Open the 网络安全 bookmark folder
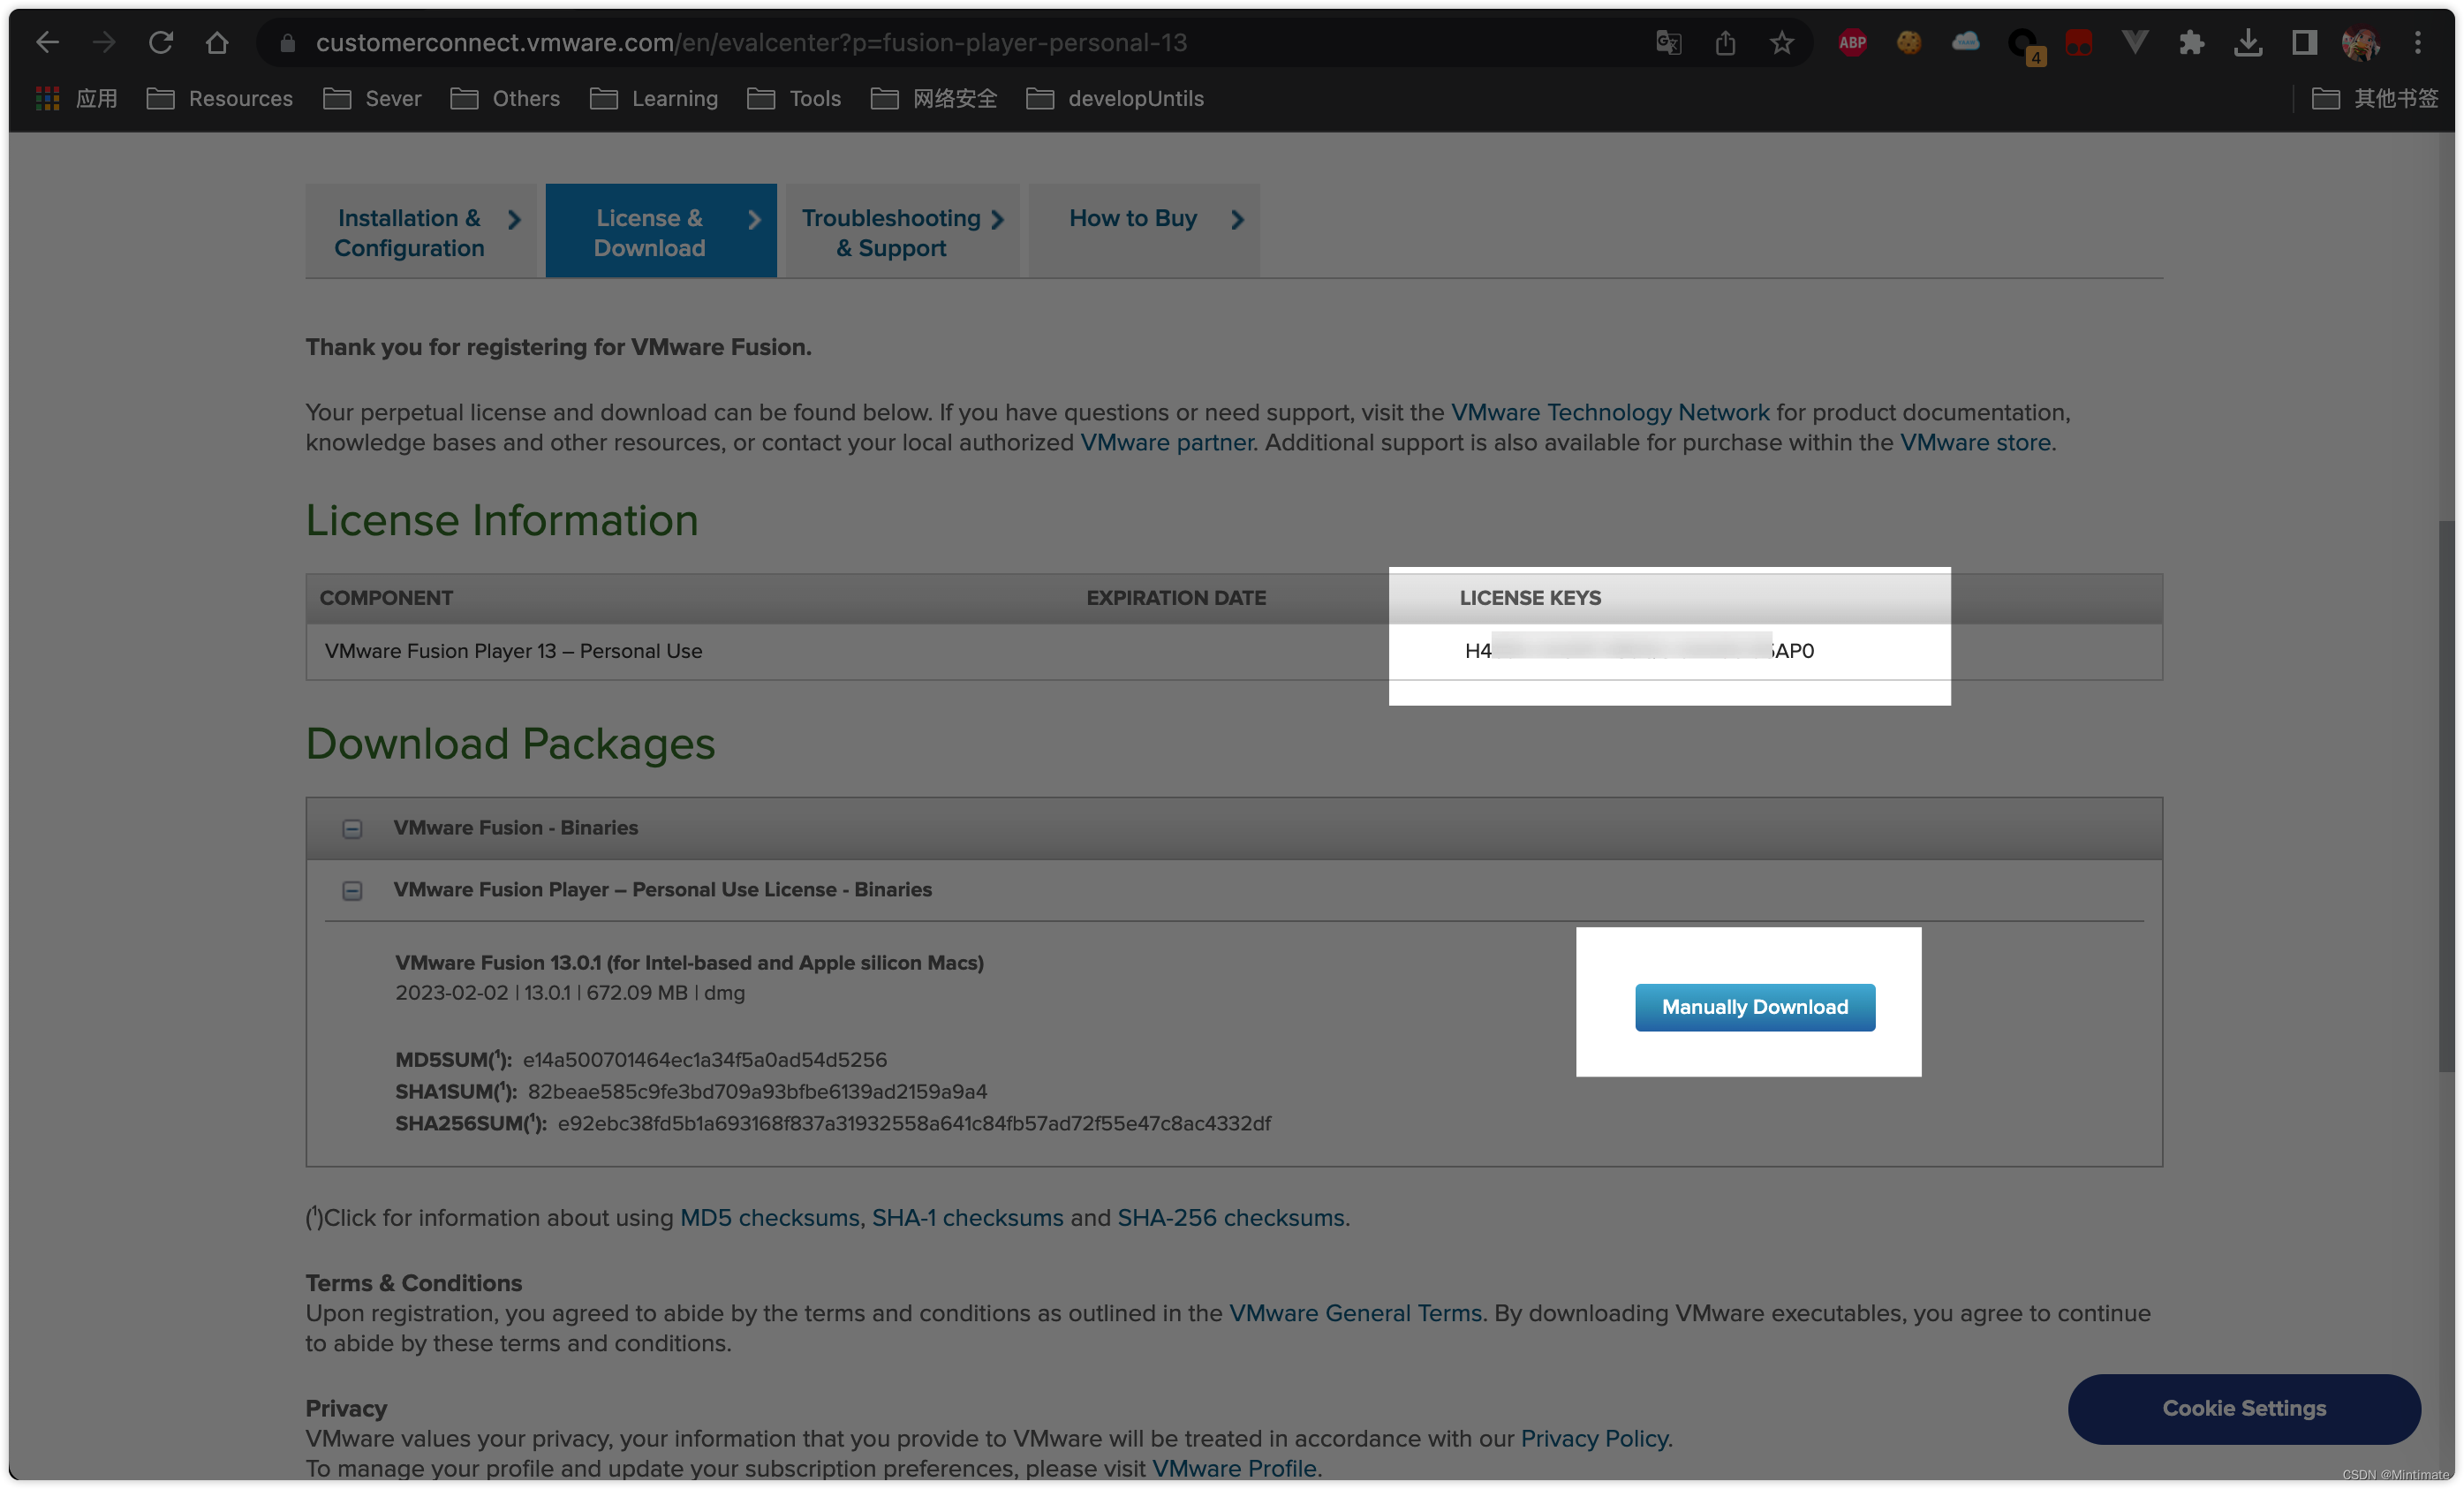2464x1489 pixels. [x=934, y=98]
